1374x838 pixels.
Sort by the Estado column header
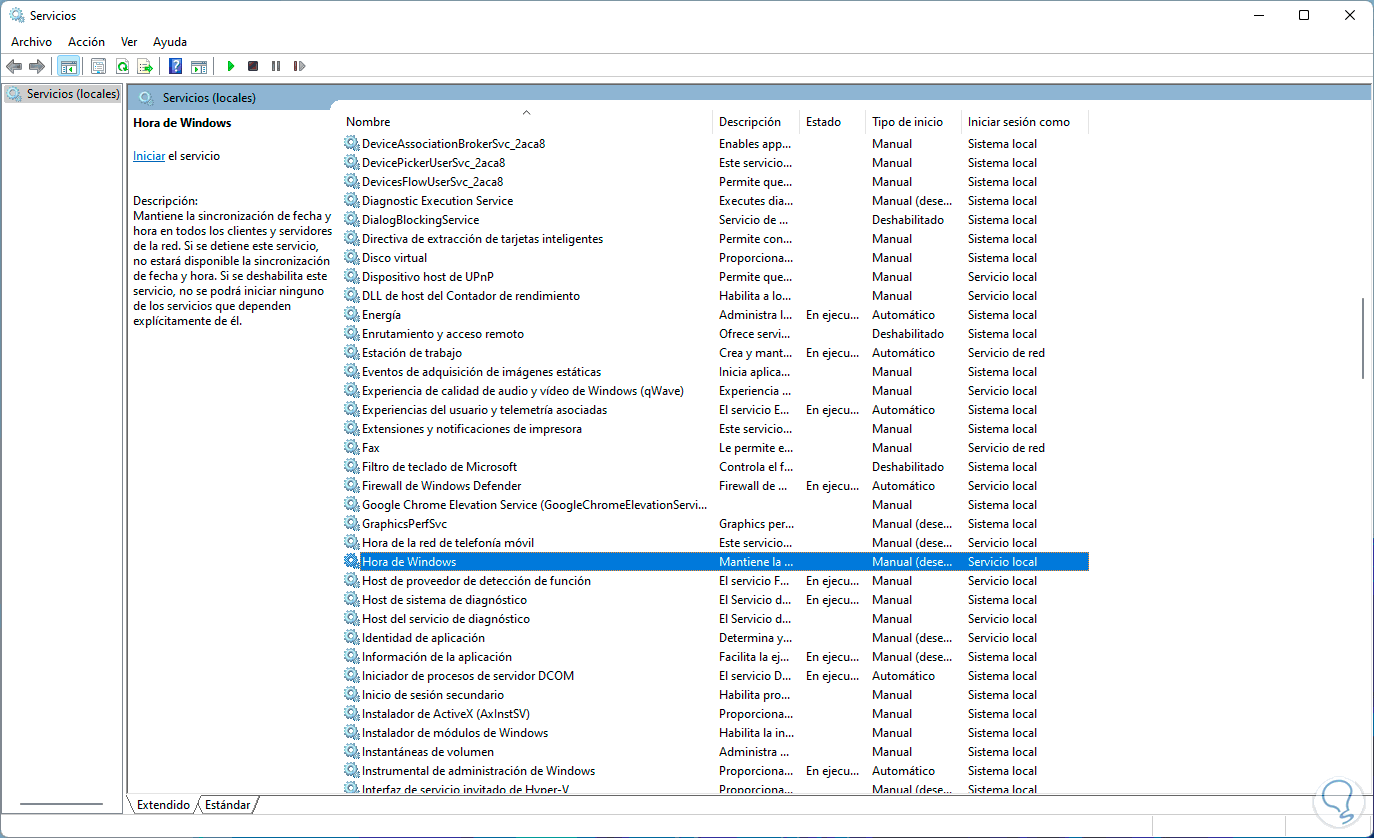tap(832, 122)
